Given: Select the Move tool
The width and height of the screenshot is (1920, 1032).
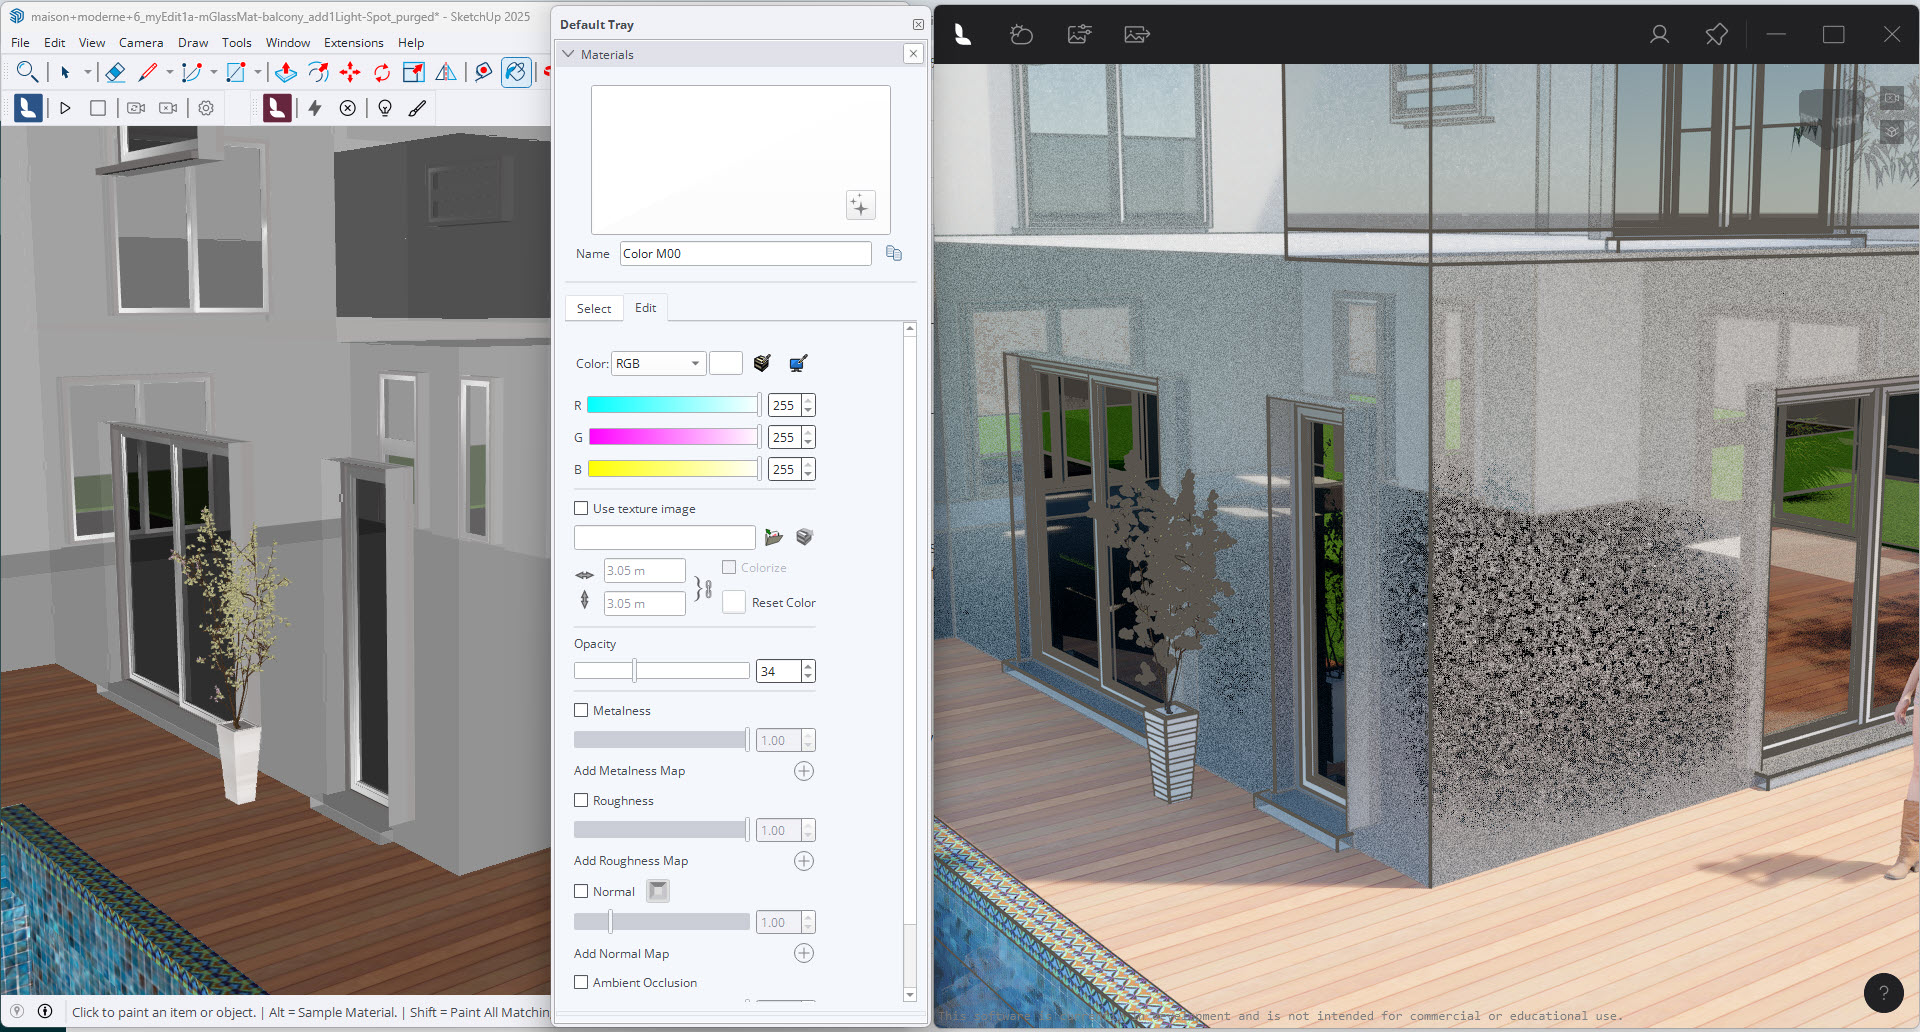Looking at the screenshot, I should tap(349, 72).
